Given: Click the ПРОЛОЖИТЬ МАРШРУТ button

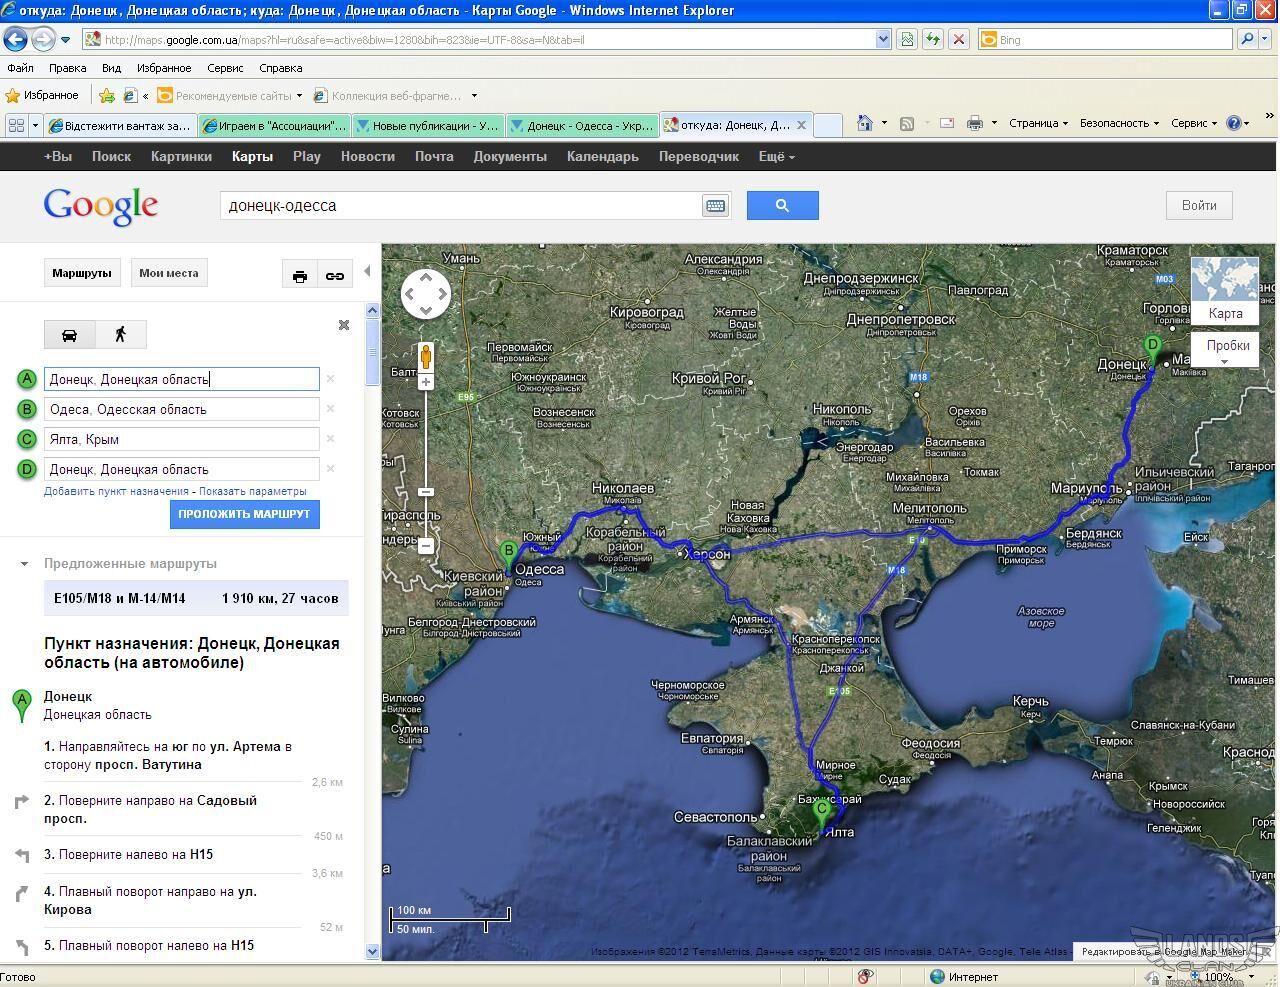Looking at the screenshot, I should click(244, 514).
